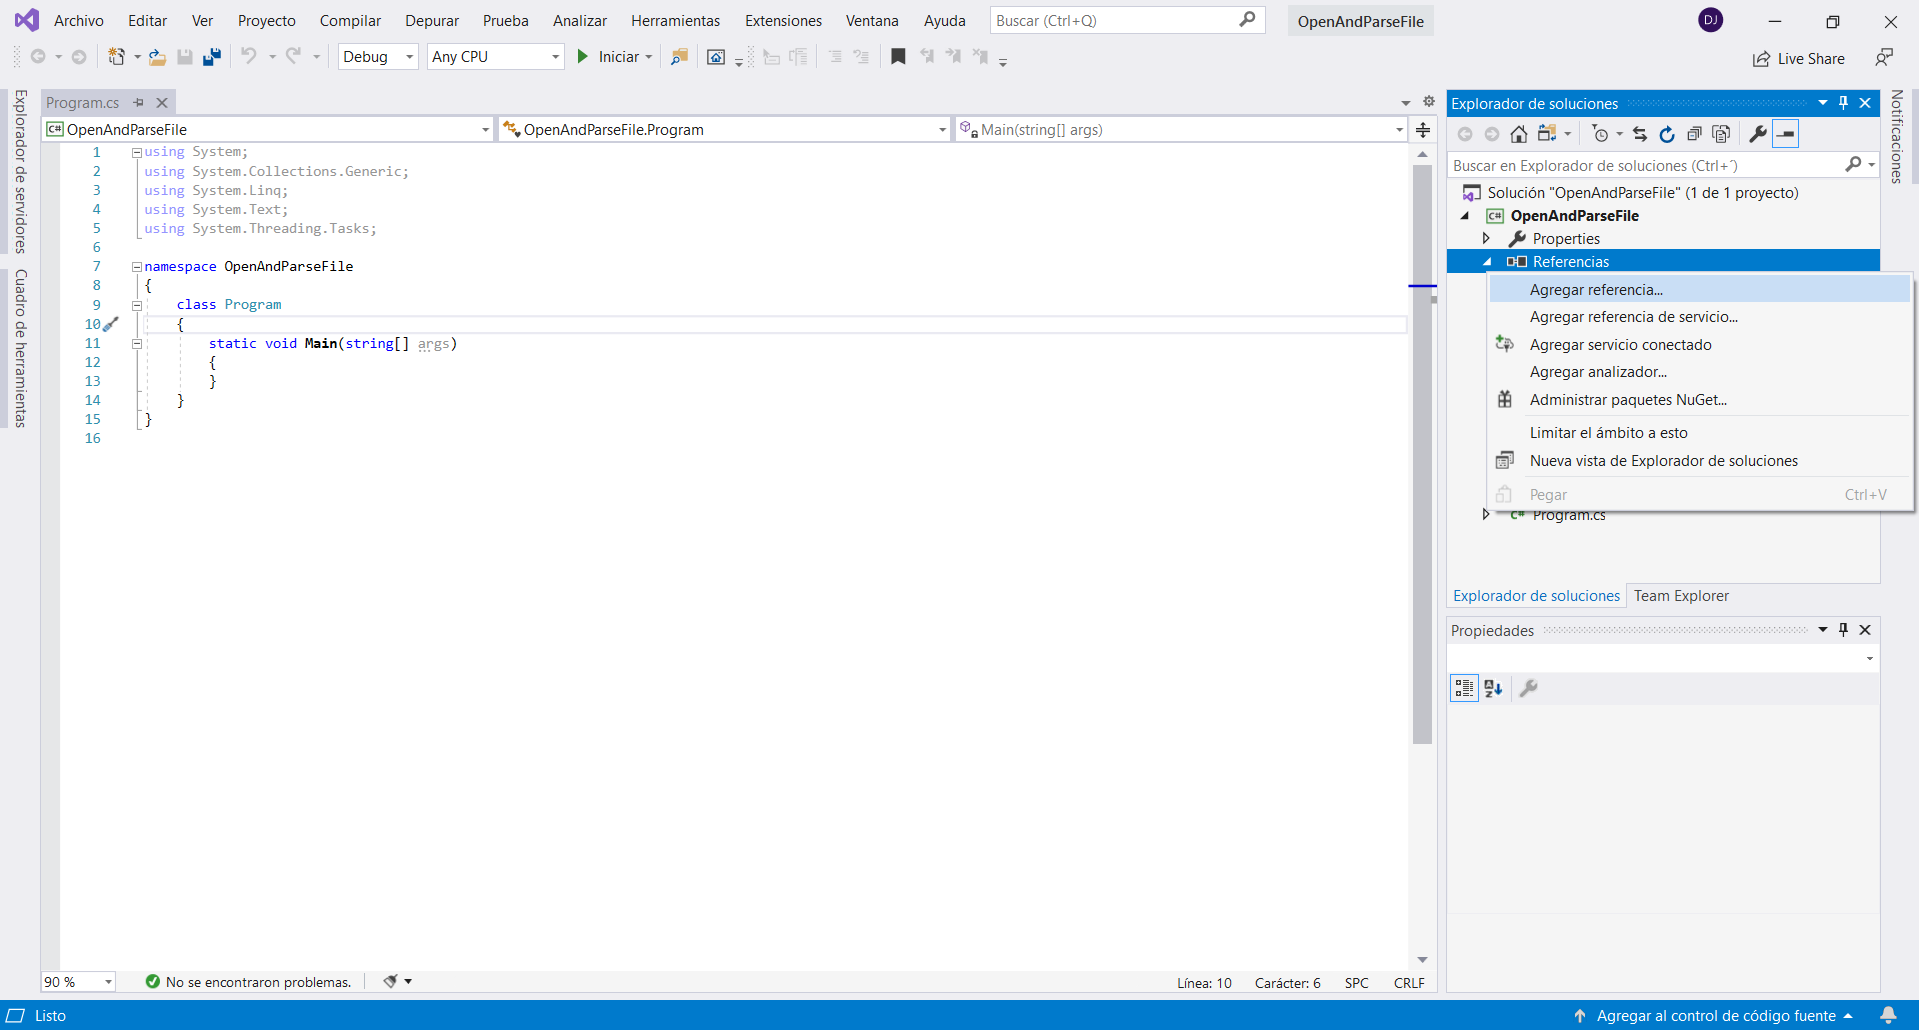The image size is (1919, 1030).
Task: Click the Live Share button
Action: (1799, 59)
